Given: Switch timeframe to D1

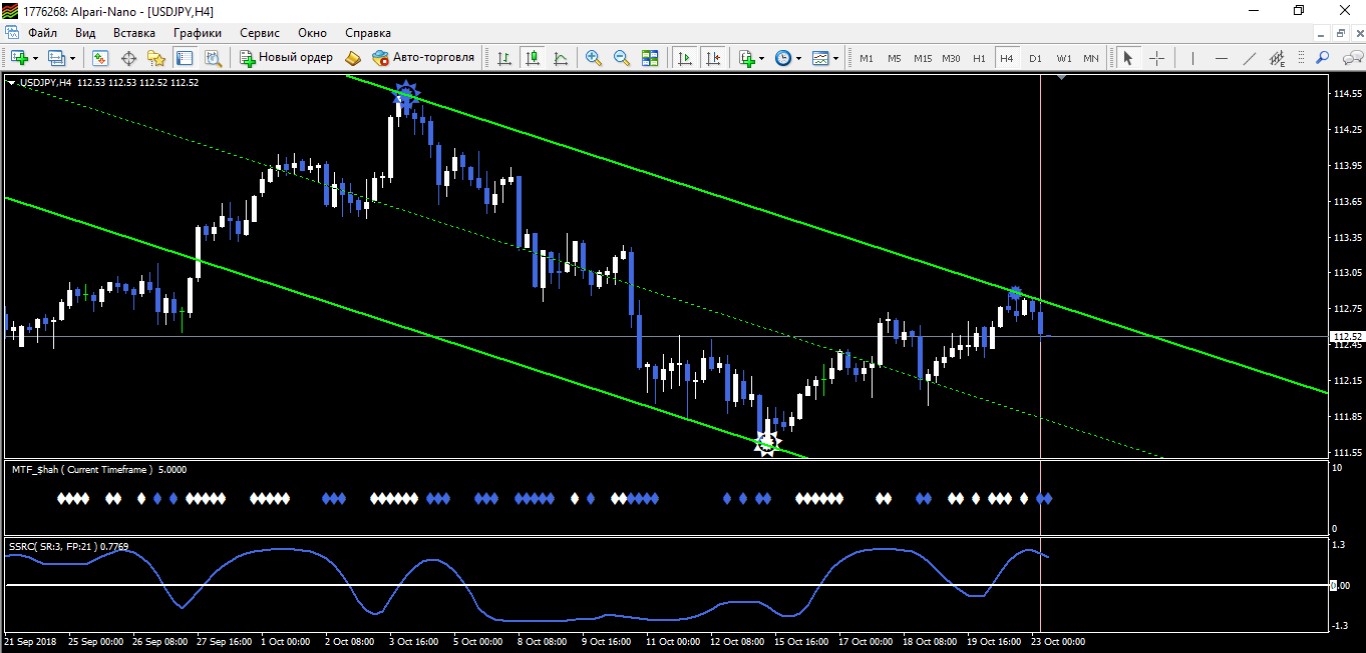Looking at the screenshot, I should coord(1035,58).
